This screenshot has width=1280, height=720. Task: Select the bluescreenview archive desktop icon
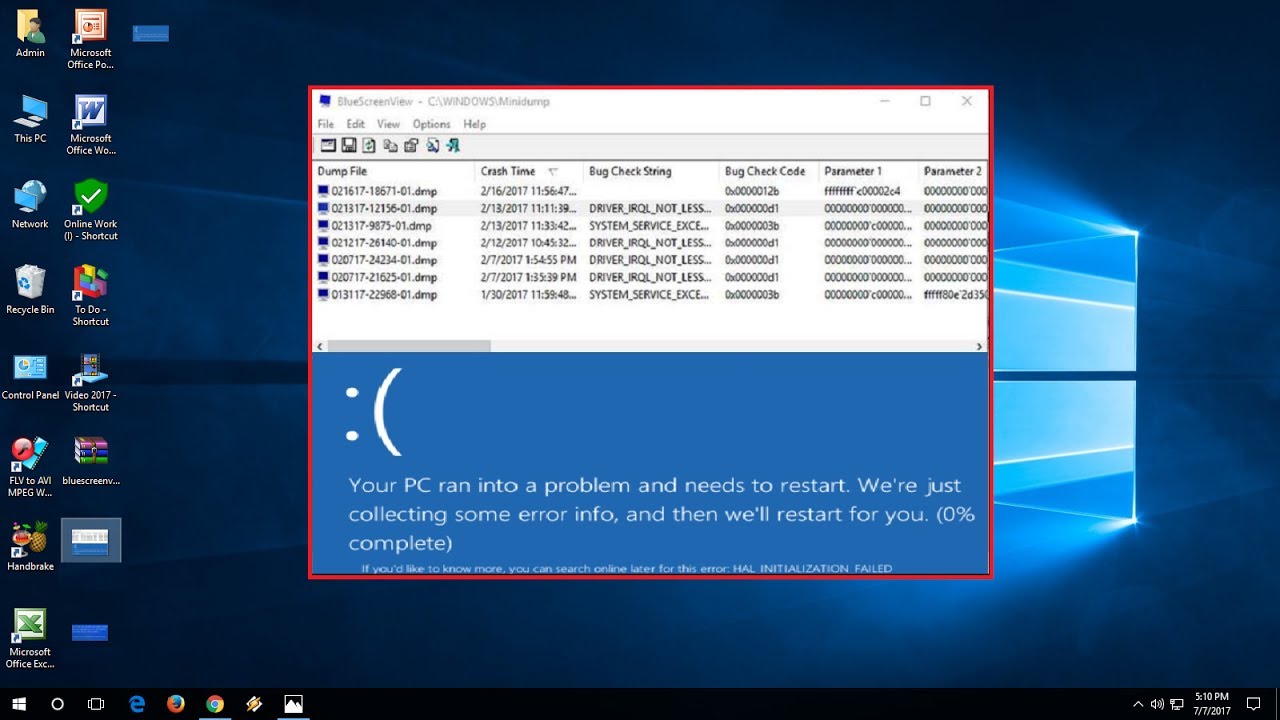click(91, 462)
